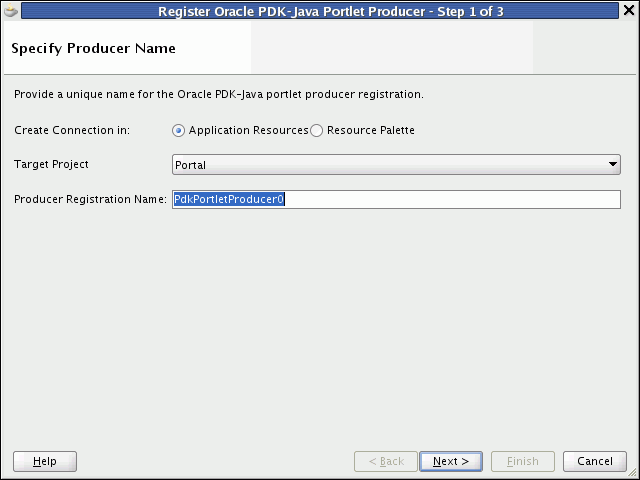Click the 'Producer Registration Name:' label
The height and width of the screenshot is (480, 640).
90,199
